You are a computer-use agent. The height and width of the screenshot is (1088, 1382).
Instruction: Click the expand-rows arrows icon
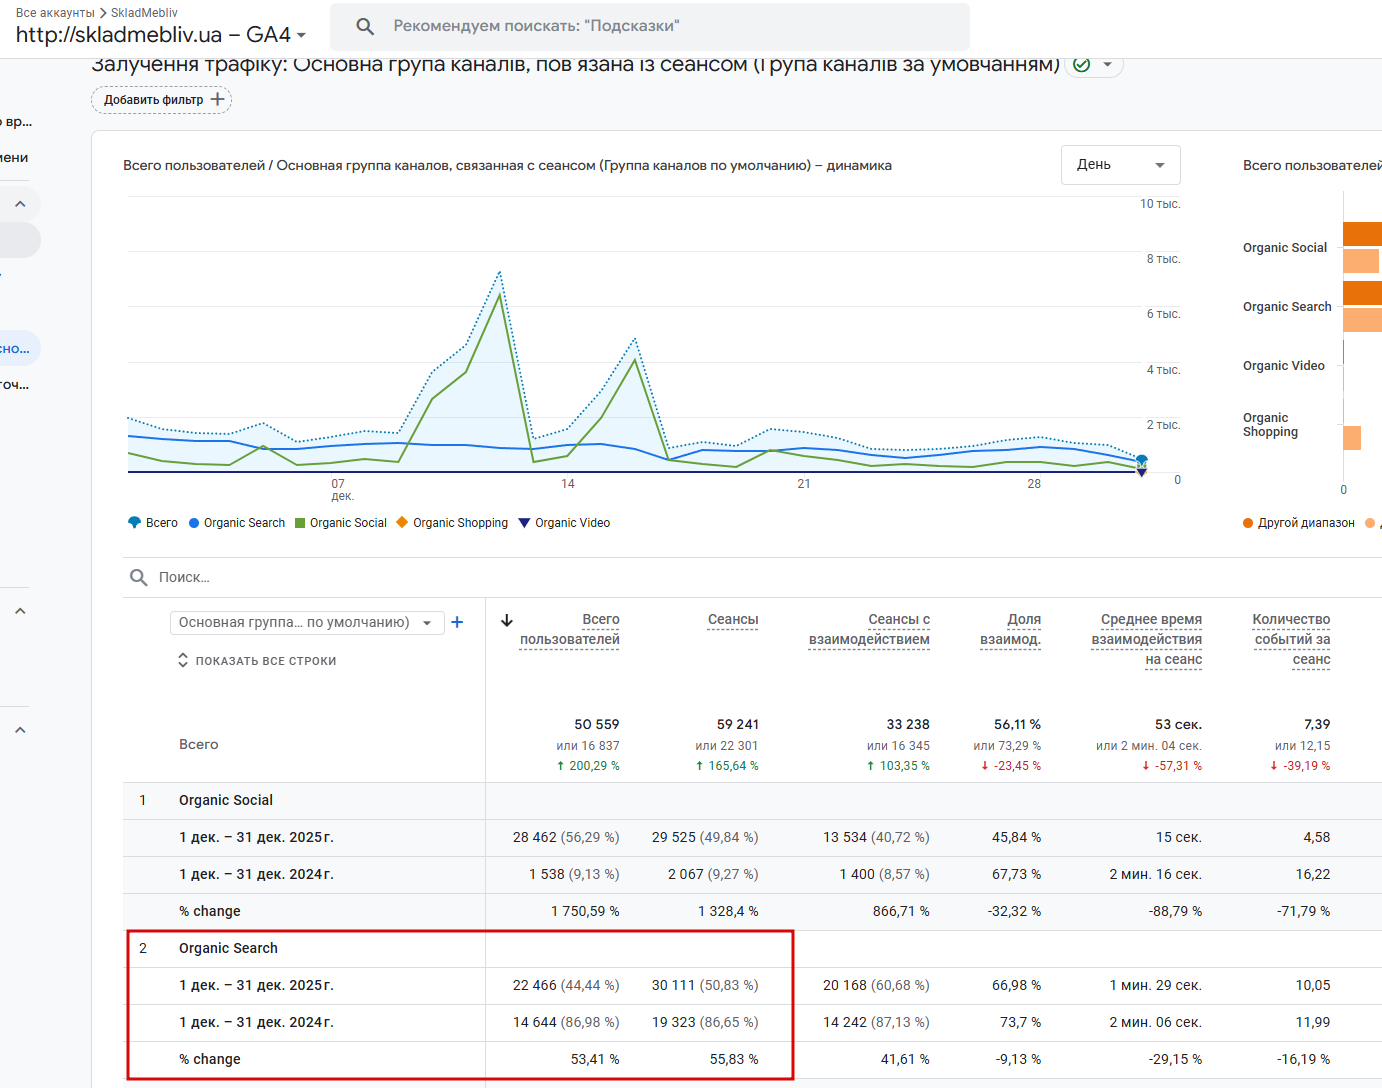[x=183, y=660]
